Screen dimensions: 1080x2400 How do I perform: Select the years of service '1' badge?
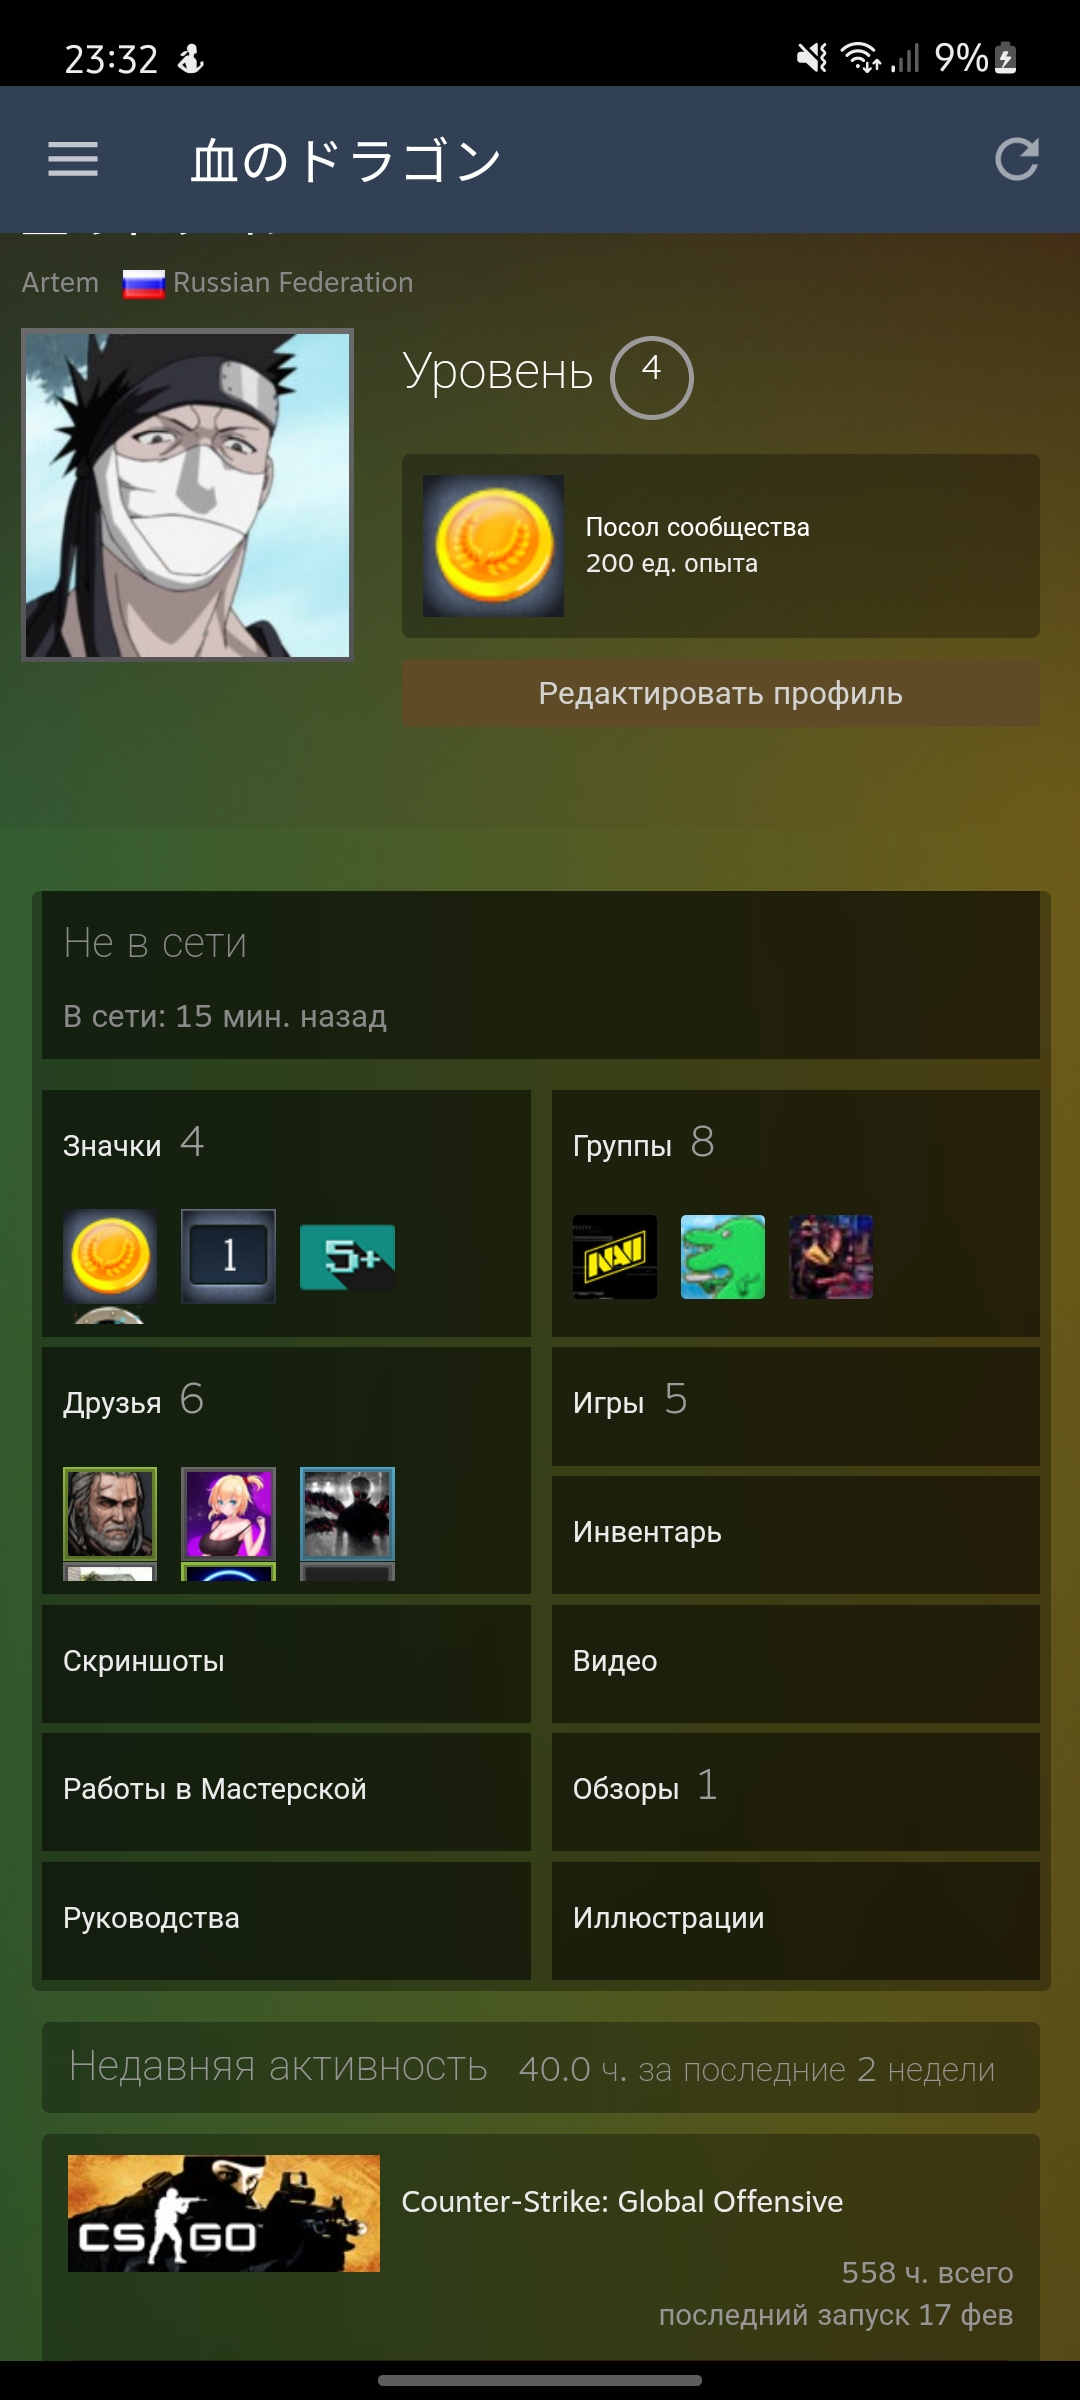click(228, 1256)
